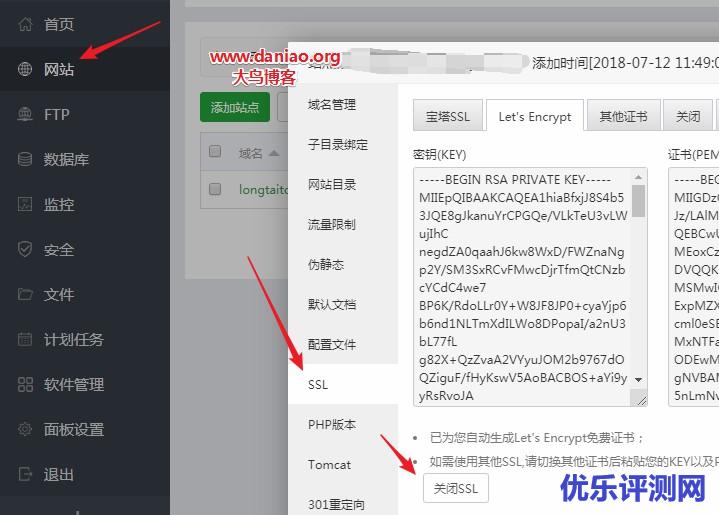Click the 密钥(KEY) label

pos(439,155)
